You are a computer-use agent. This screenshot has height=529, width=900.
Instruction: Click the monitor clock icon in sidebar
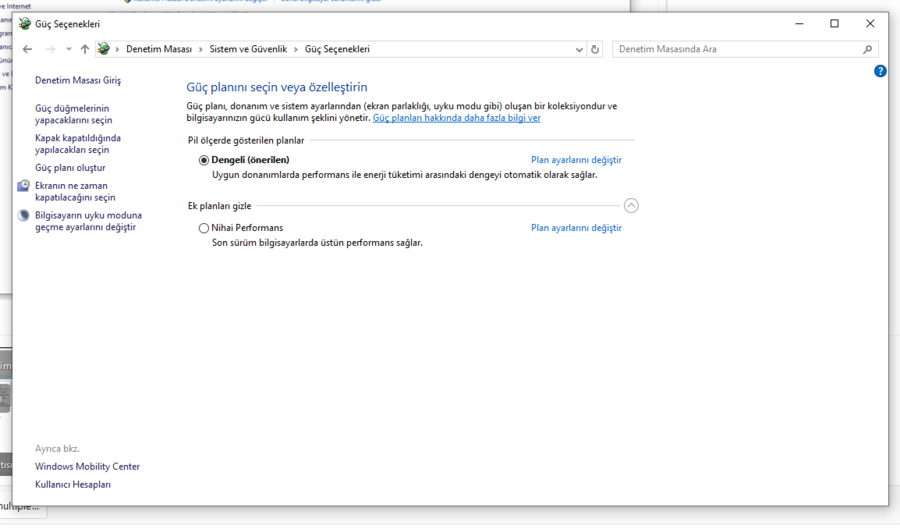24,186
